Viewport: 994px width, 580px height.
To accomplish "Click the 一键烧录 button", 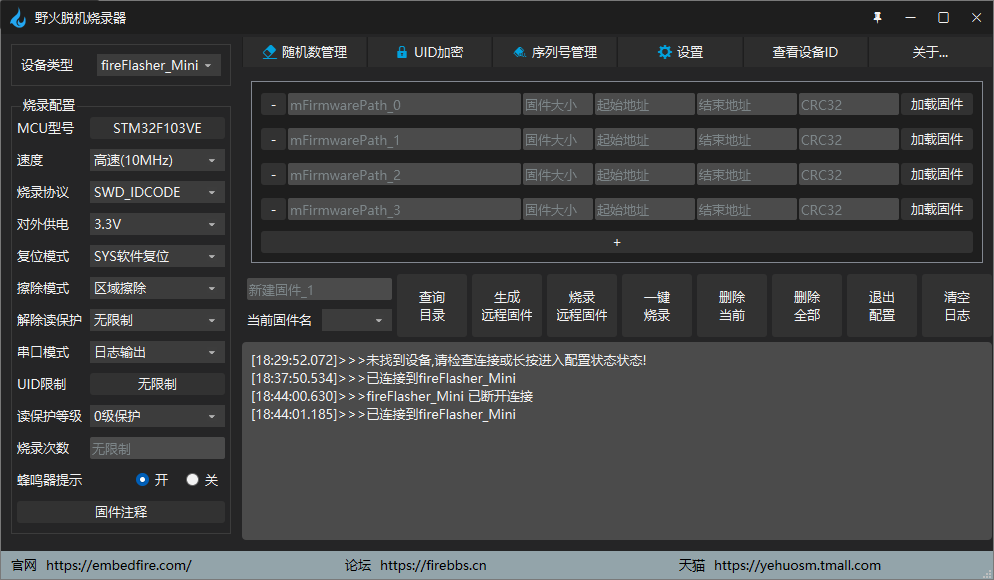I will tap(657, 306).
